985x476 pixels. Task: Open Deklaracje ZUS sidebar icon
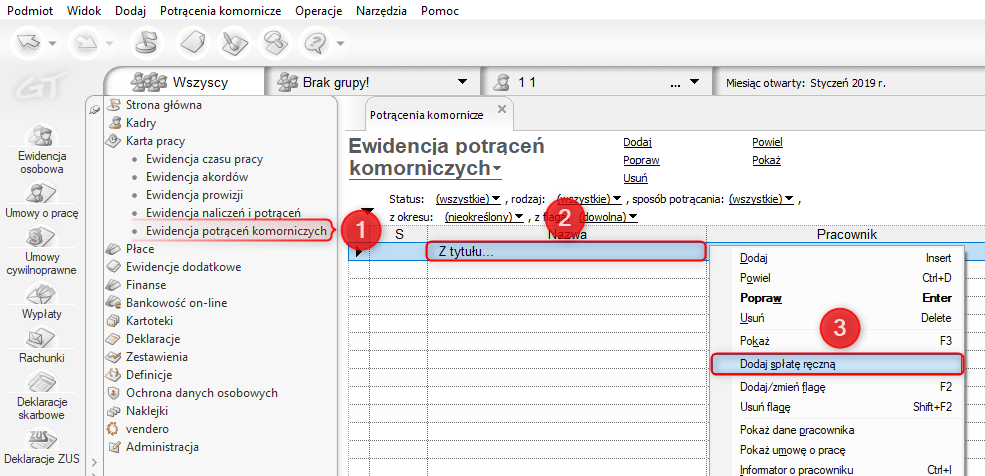tap(41, 446)
